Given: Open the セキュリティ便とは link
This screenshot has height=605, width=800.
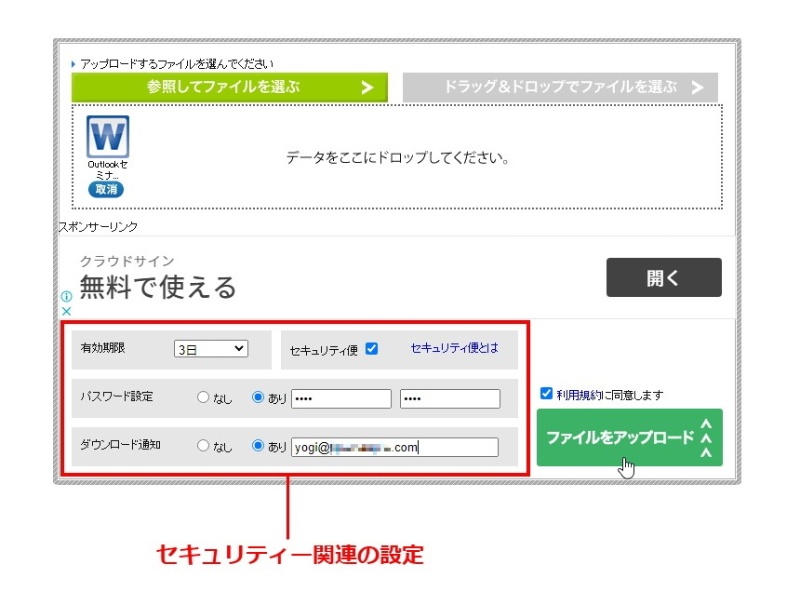Looking at the screenshot, I should [x=454, y=348].
